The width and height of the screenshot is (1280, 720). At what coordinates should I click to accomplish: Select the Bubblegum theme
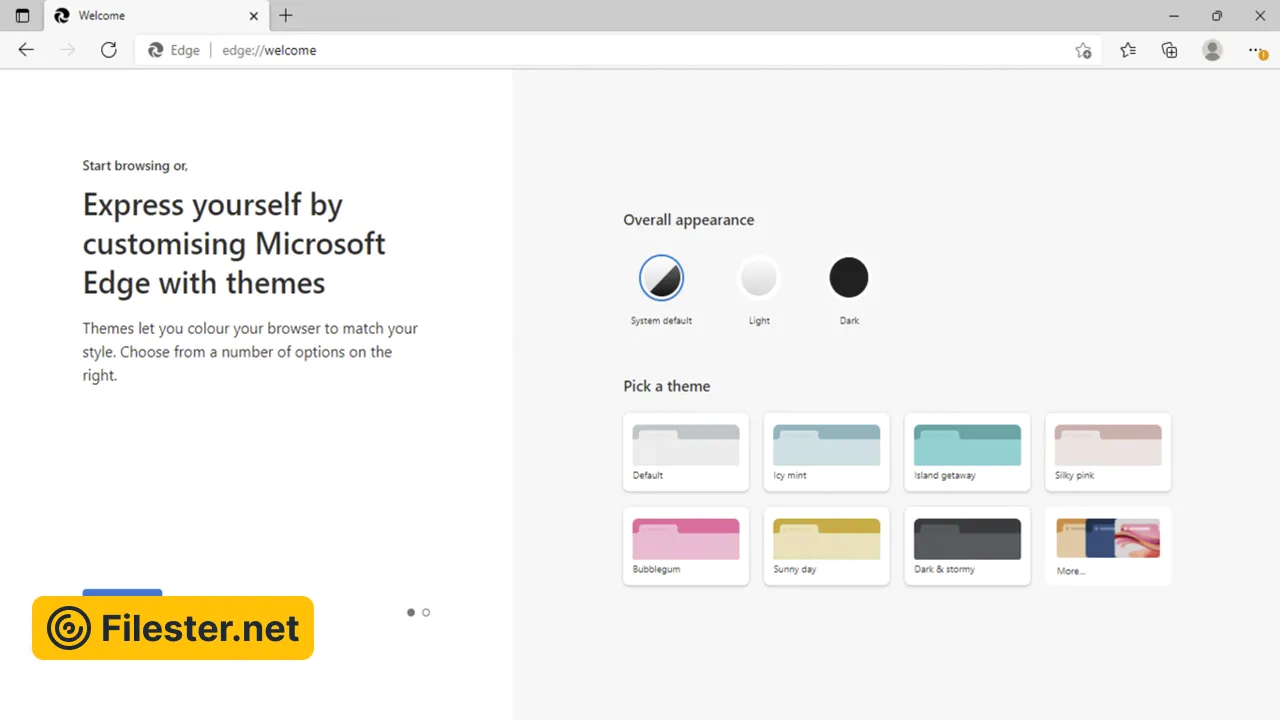pyautogui.click(x=686, y=545)
